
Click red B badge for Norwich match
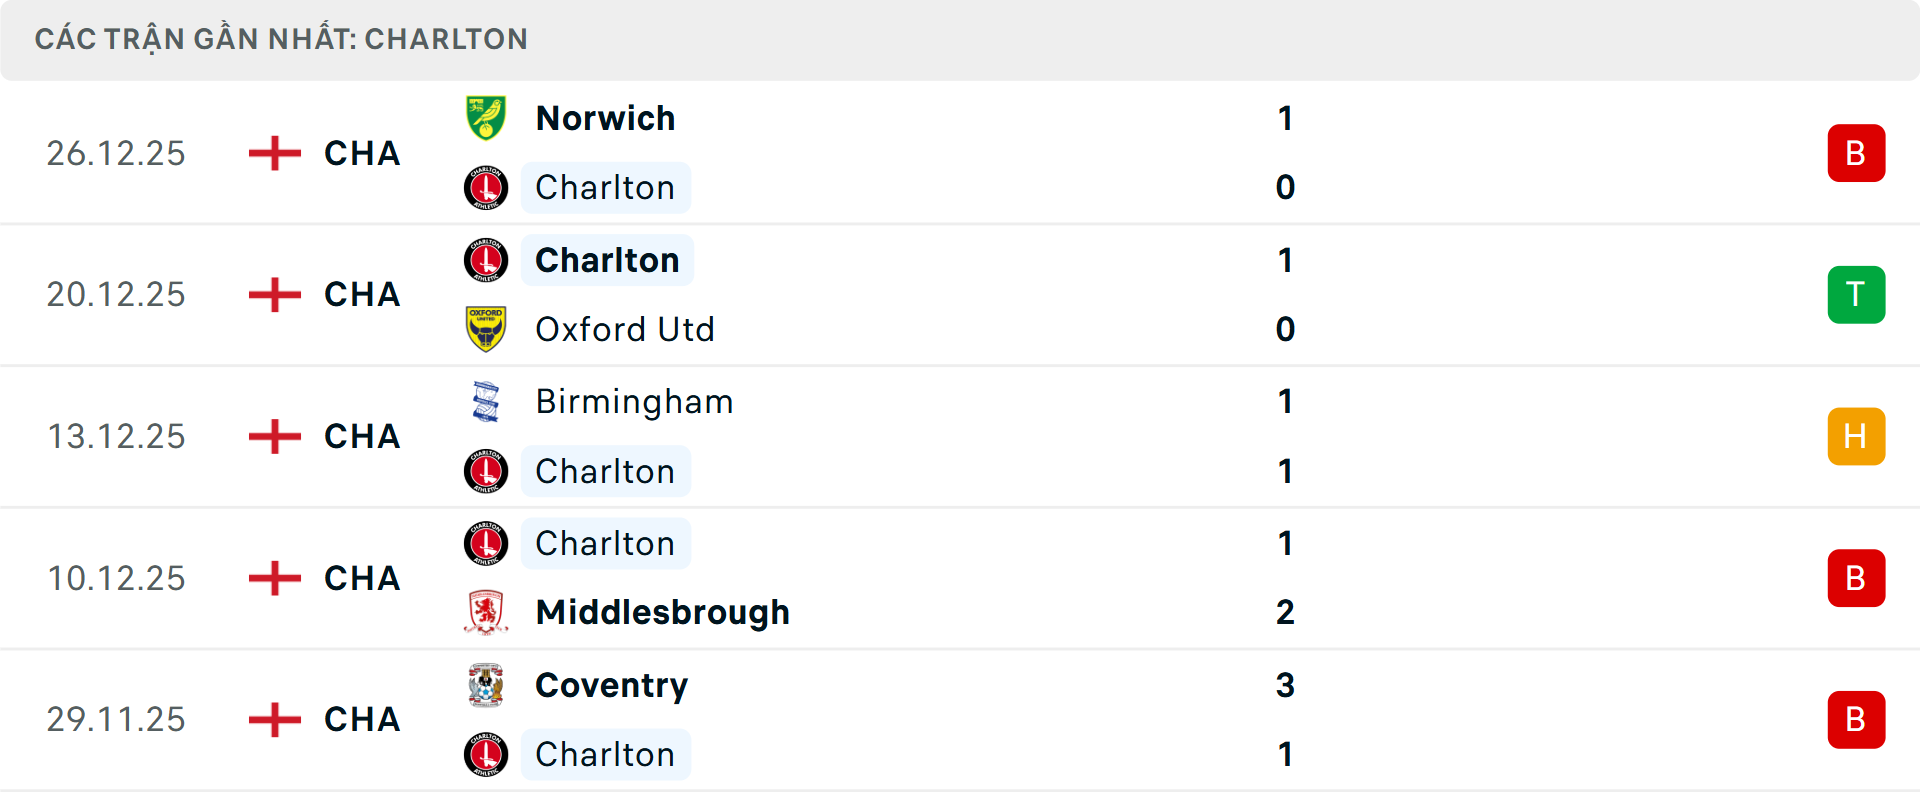tap(1856, 153)
